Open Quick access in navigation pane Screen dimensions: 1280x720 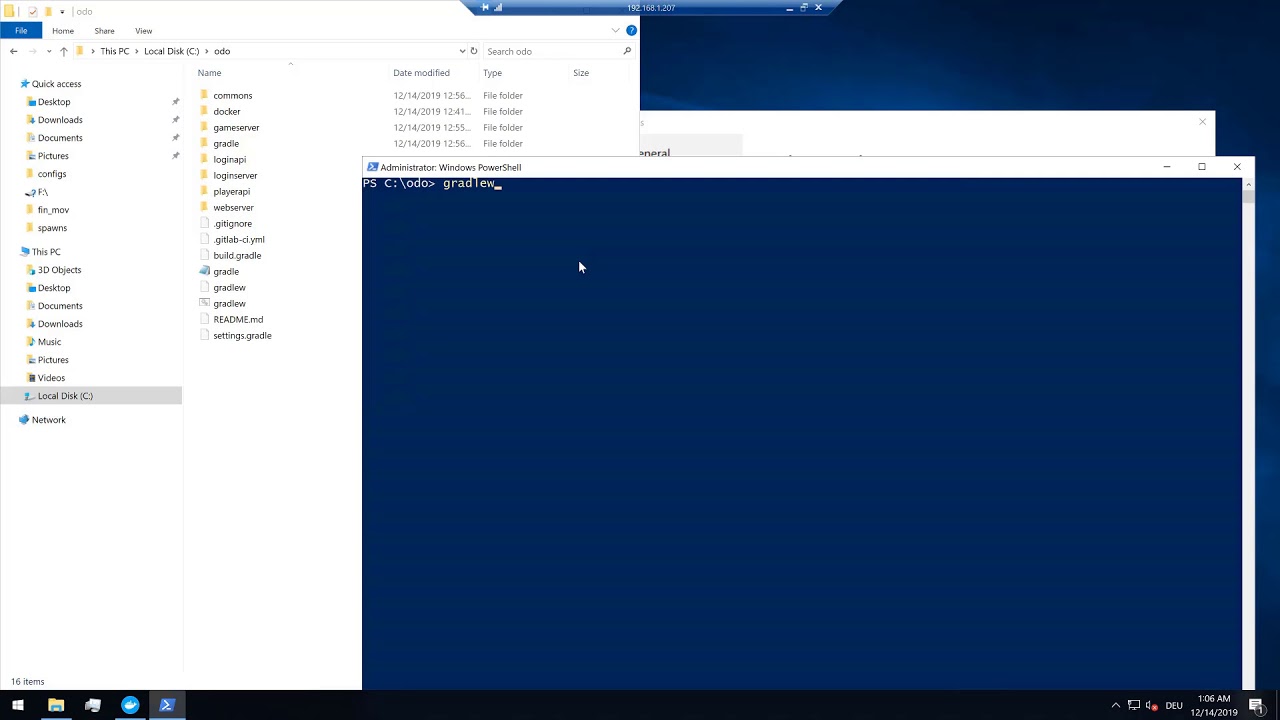[x=56, y=84]
